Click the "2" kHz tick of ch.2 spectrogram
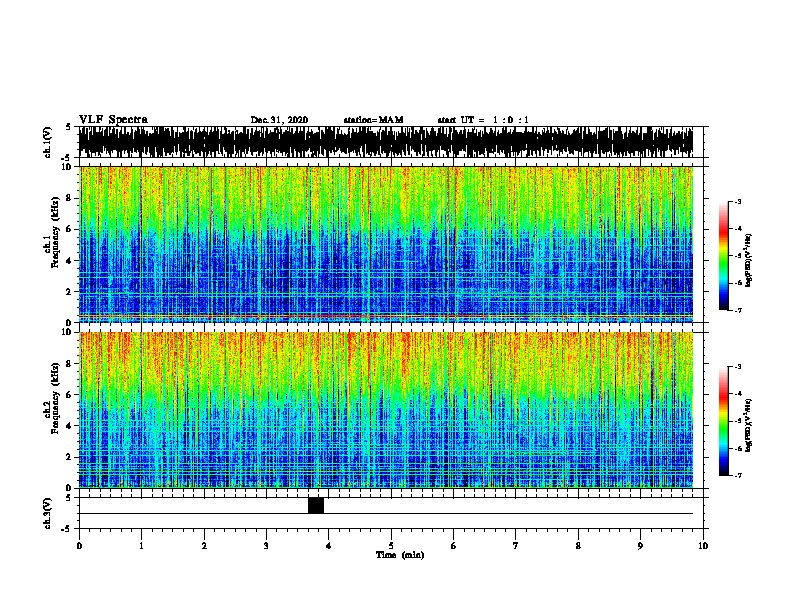Image resolution: width=792 pixels, height=612 pixels. pyautogui.click(x=70, y=457)
